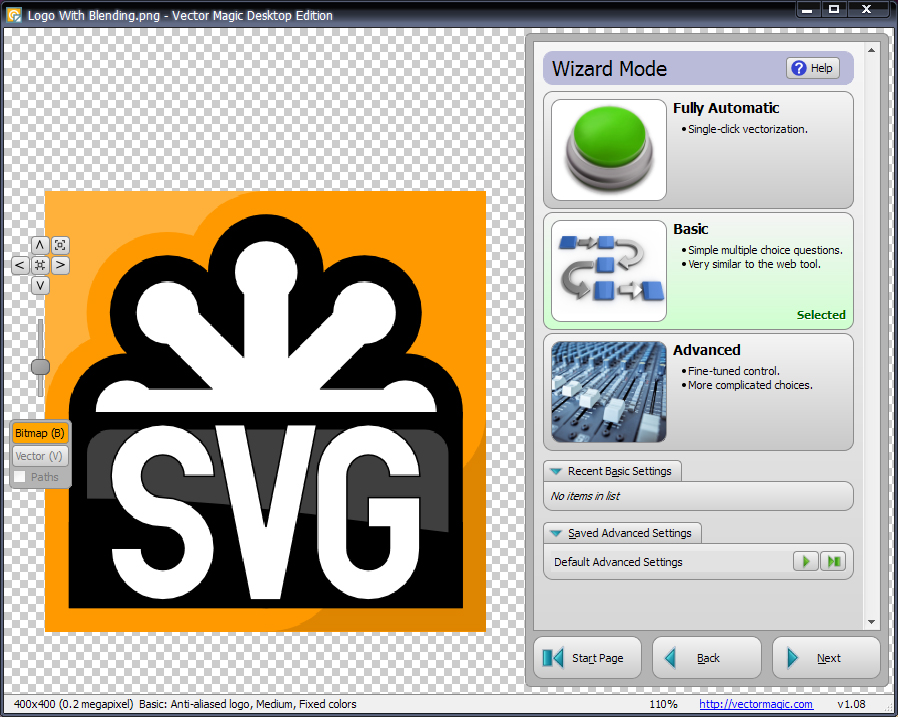
Task: Click the green Fully Automatic button image
Action: click(609, 150)
